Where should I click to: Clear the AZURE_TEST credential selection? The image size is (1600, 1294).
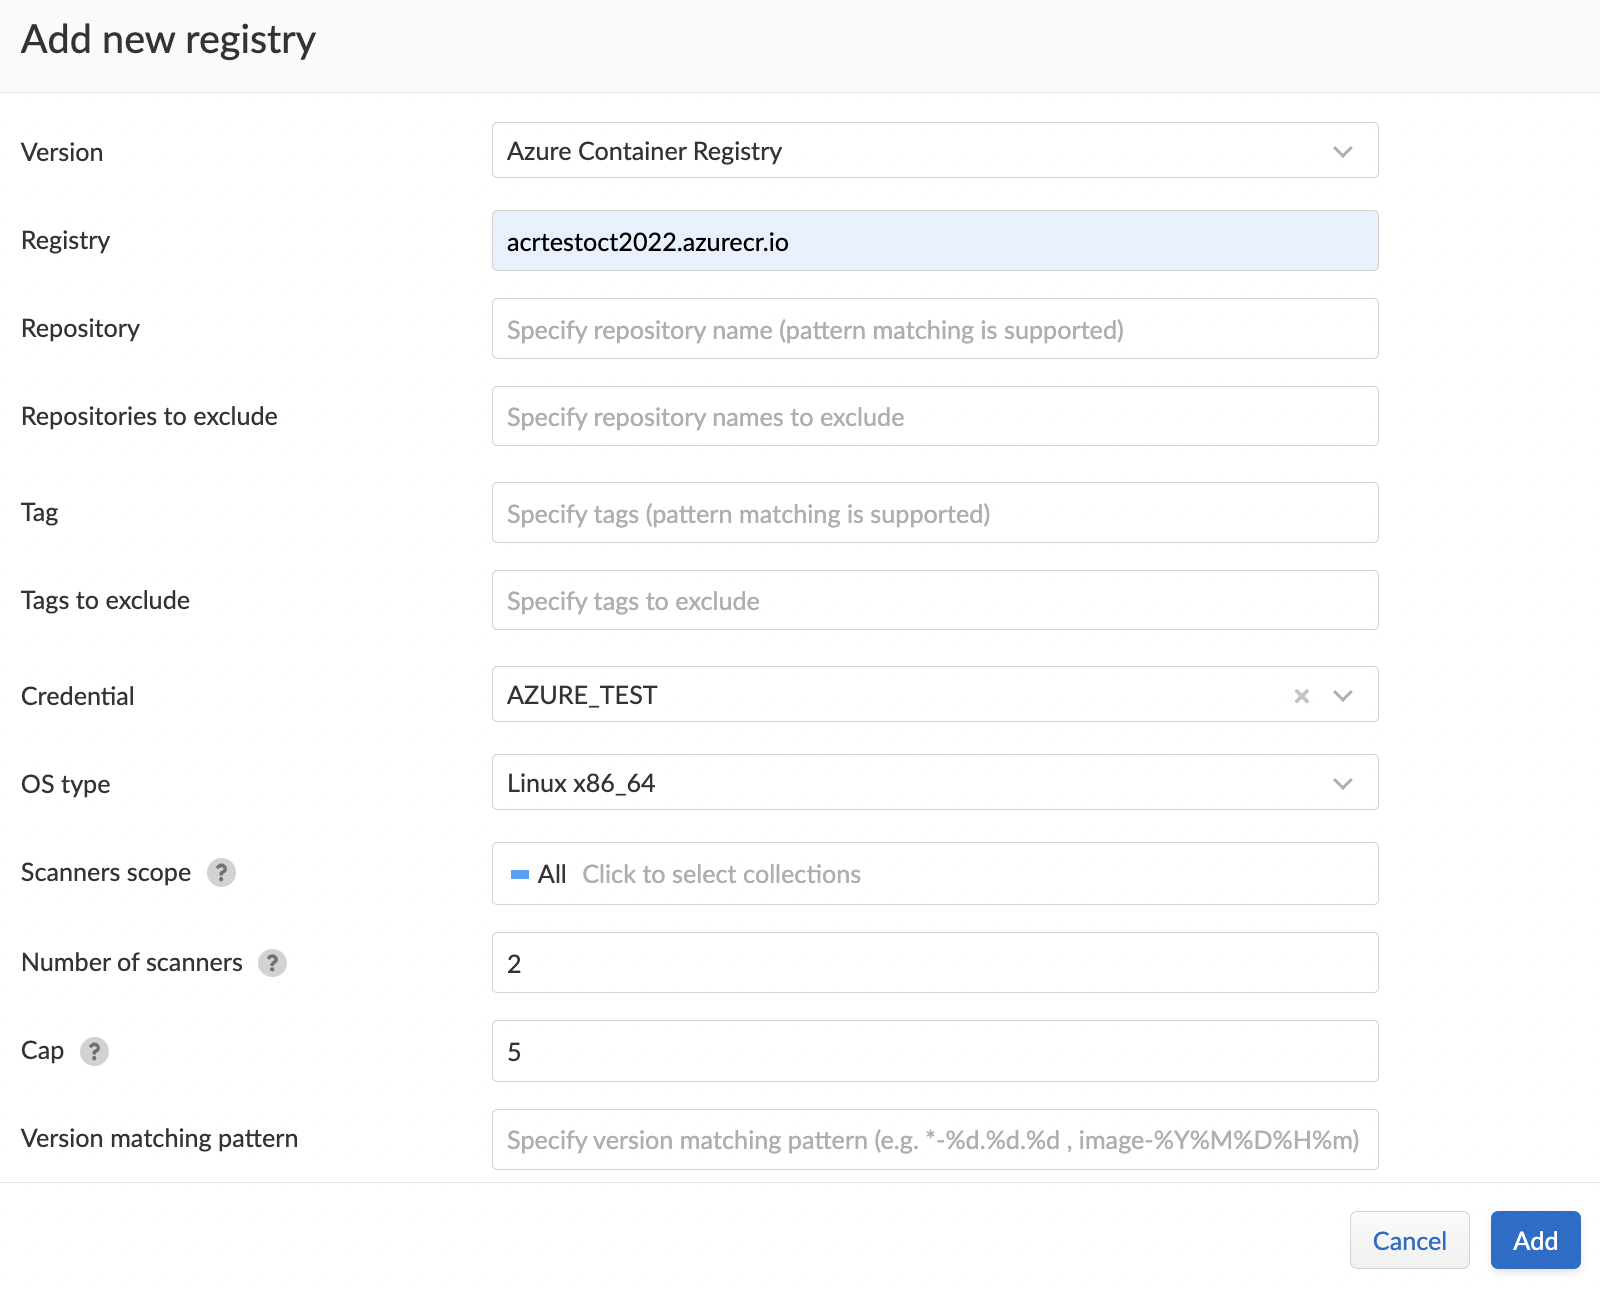coord(1301,696)
